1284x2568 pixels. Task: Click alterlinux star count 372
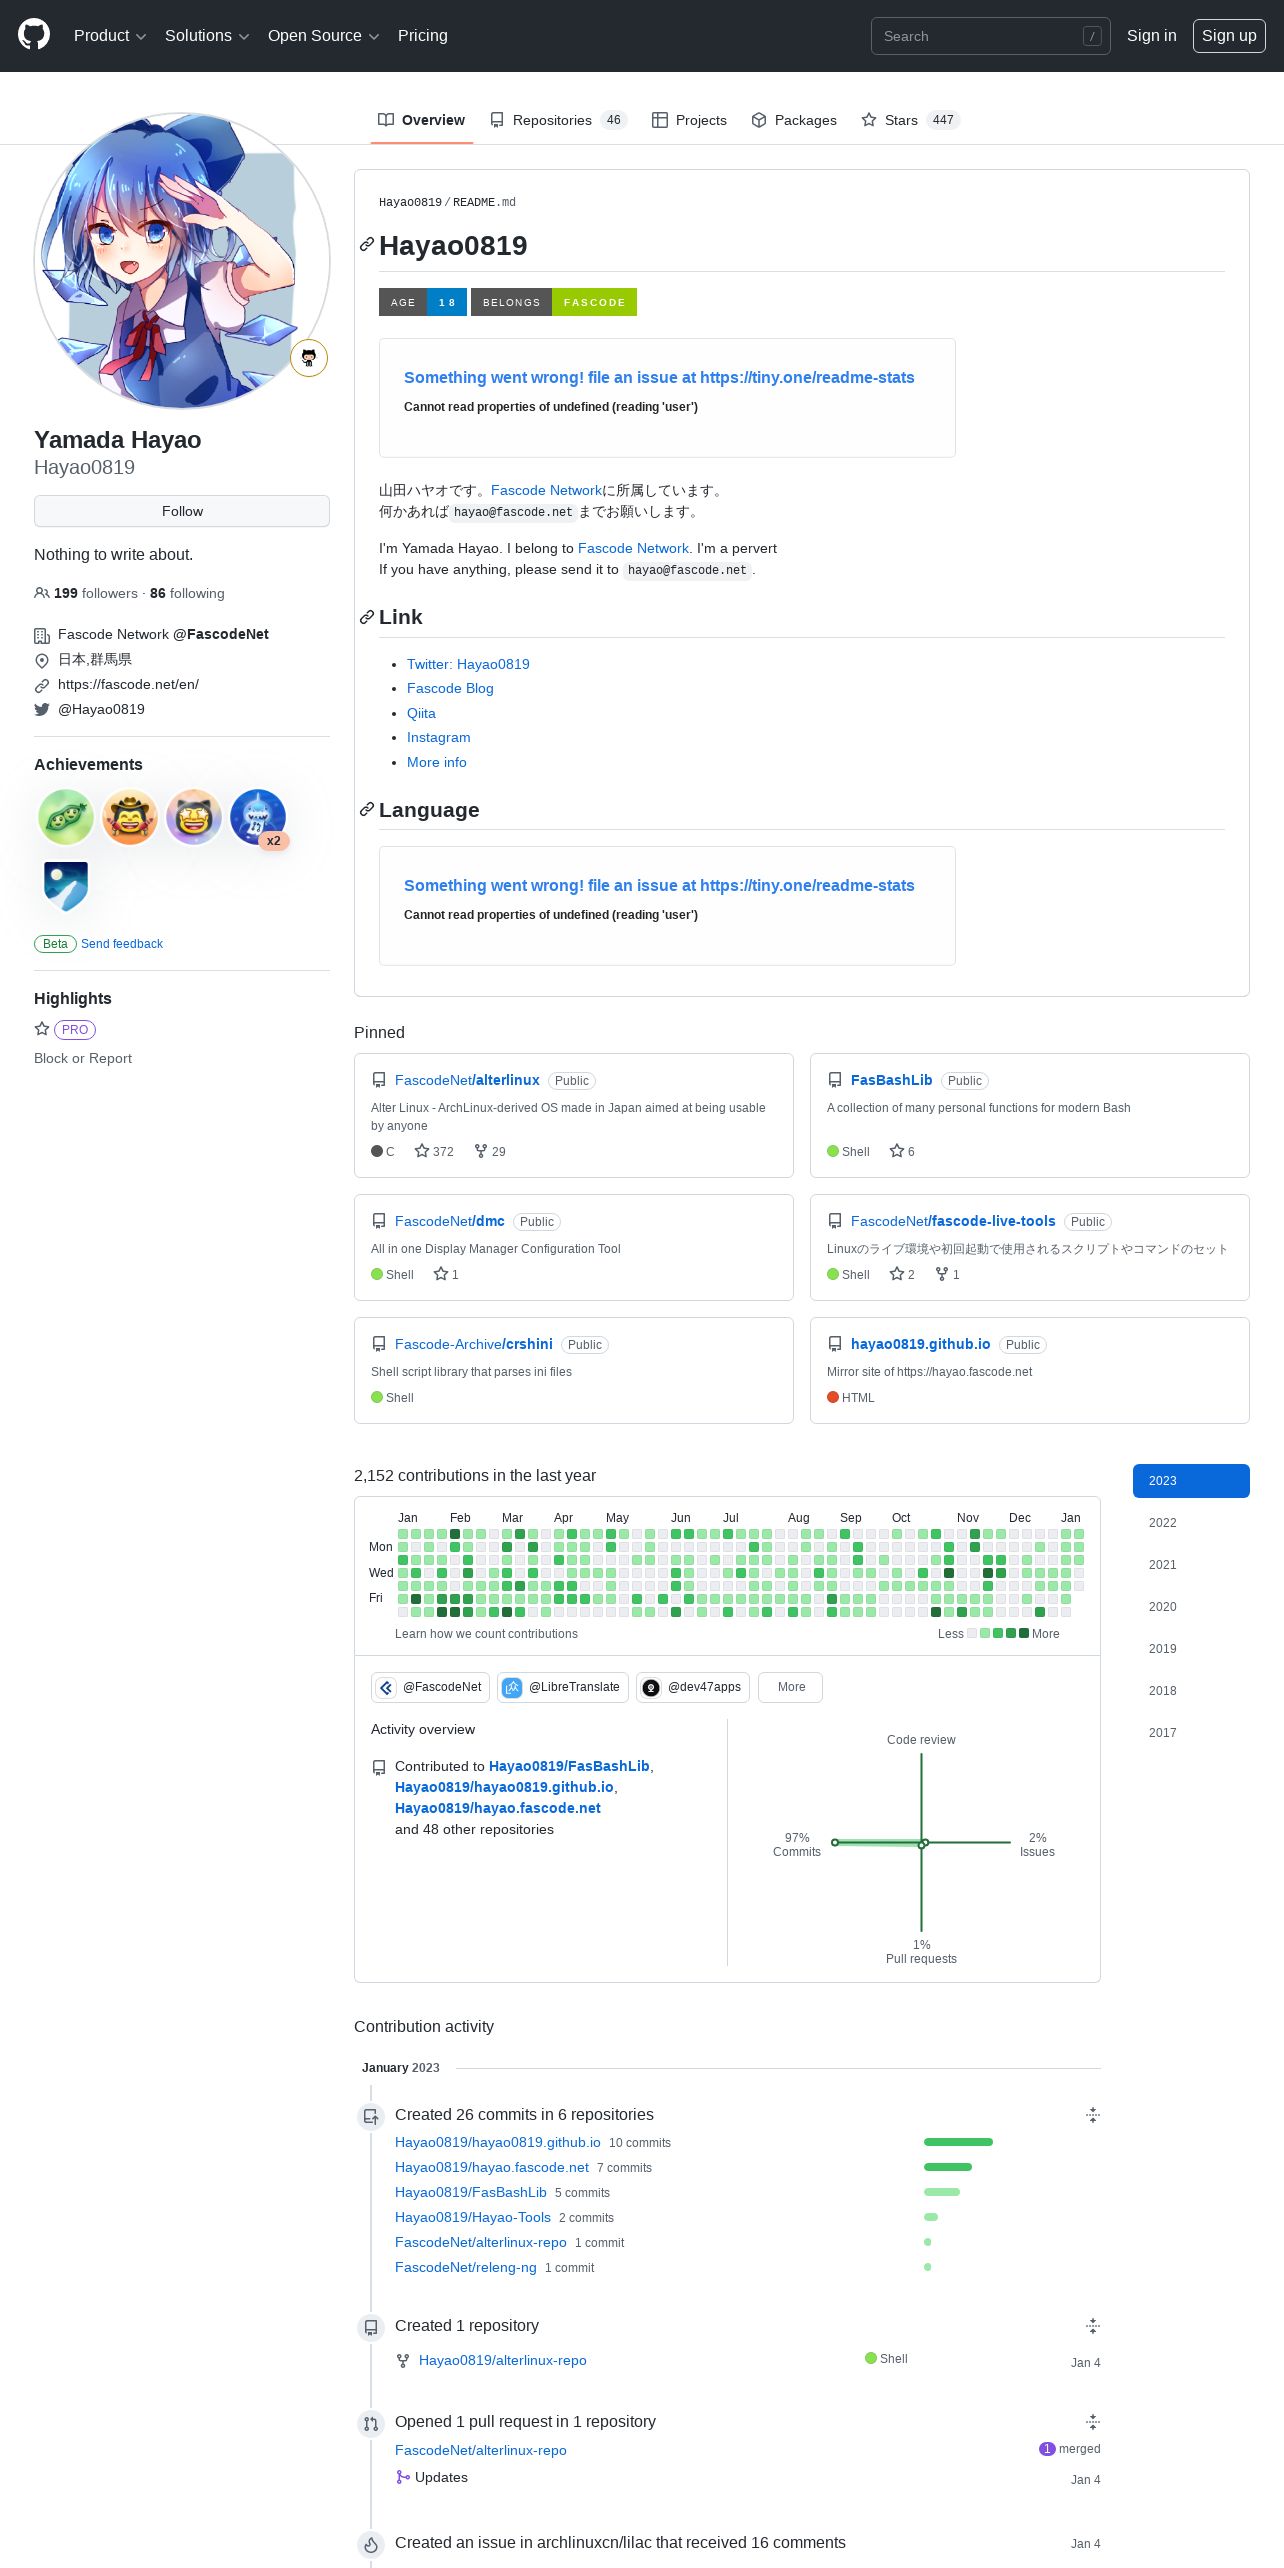[x=434, y=1151]
